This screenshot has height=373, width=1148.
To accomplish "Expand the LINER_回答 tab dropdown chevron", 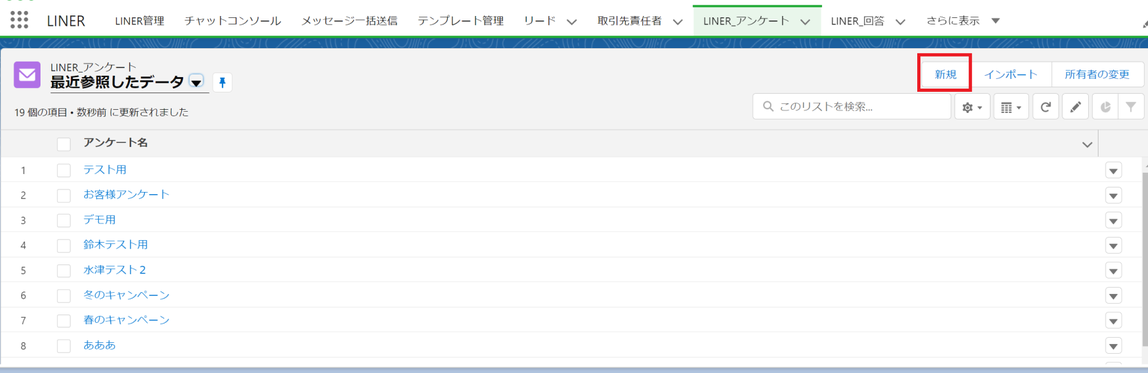I will [x=900, y=21].
